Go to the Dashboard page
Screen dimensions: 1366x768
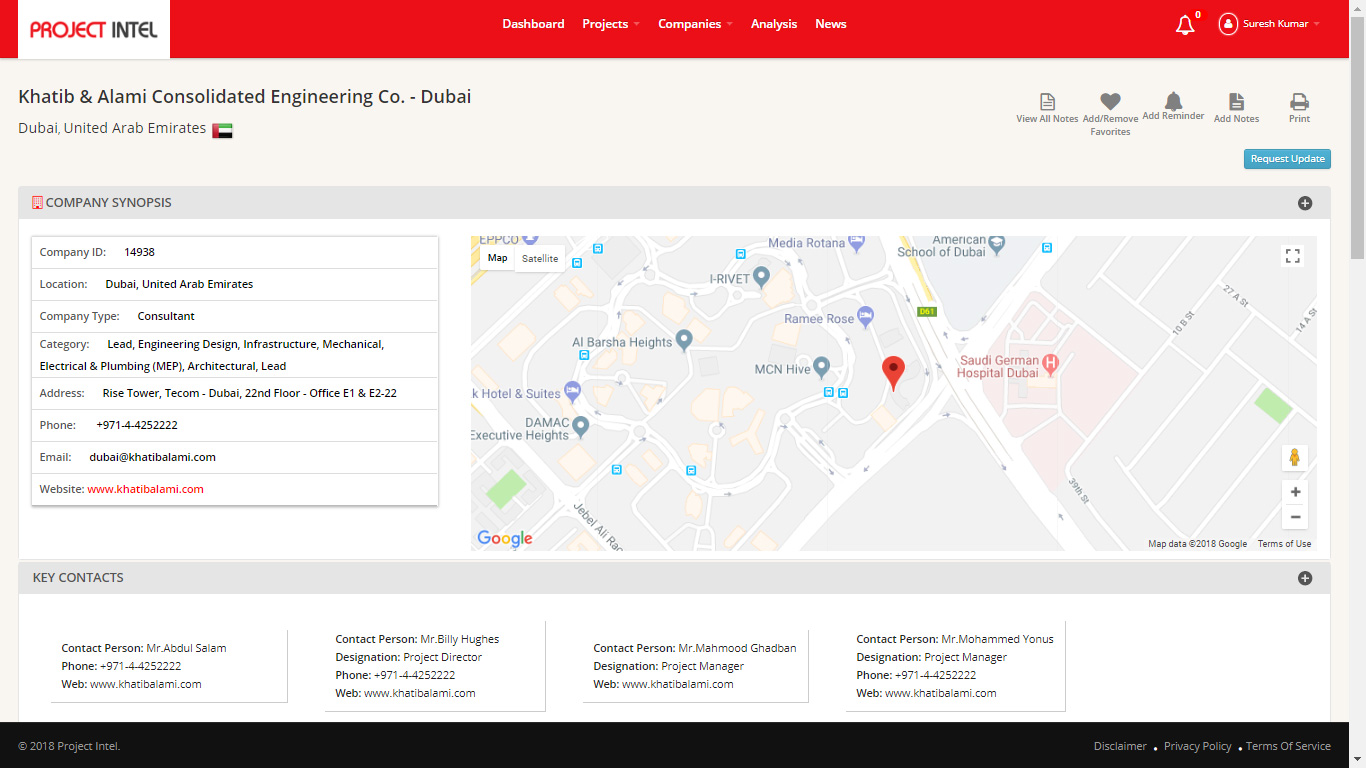[533, 24]
